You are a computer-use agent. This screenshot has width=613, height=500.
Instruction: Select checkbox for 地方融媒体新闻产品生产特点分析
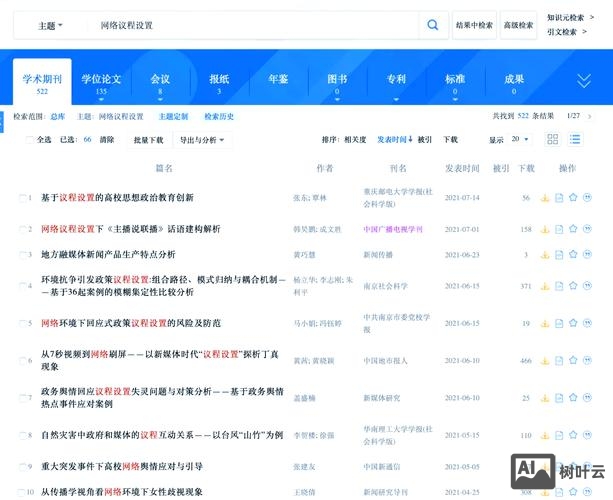[23, 255]
